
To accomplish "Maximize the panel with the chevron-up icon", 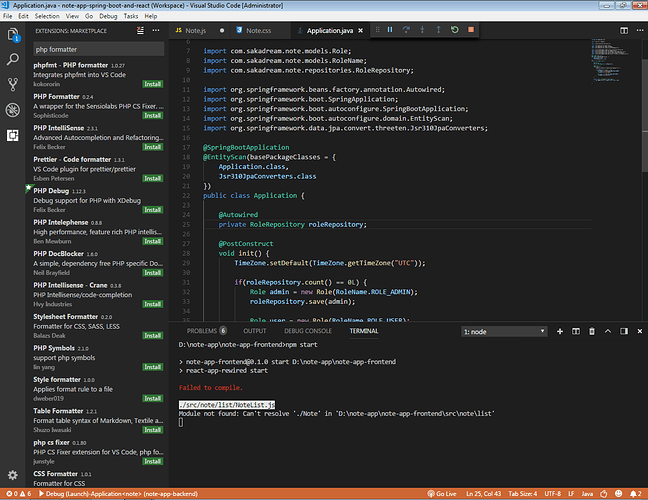I will [608, 331].
